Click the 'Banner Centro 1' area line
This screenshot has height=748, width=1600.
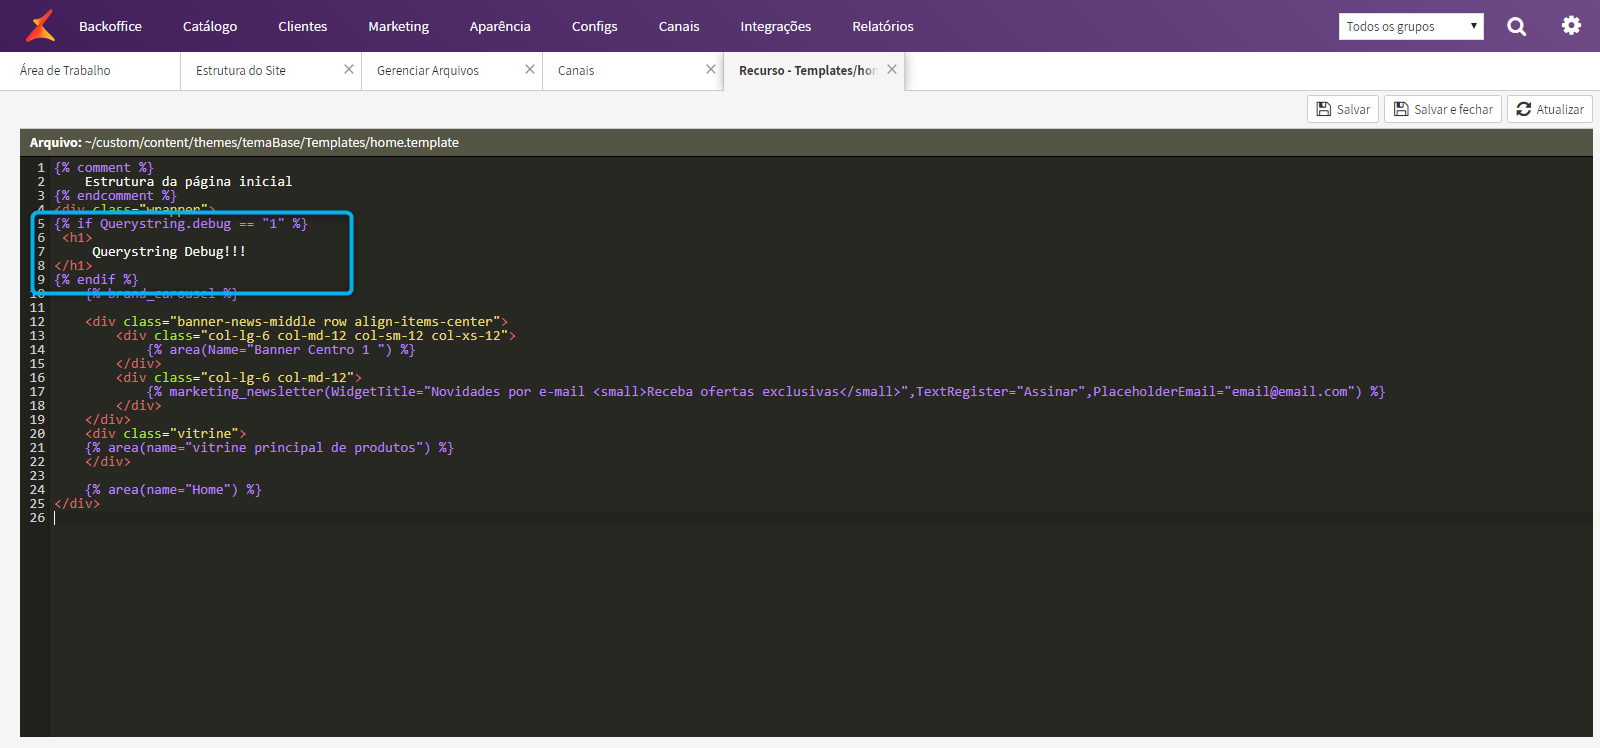(281, 350)
